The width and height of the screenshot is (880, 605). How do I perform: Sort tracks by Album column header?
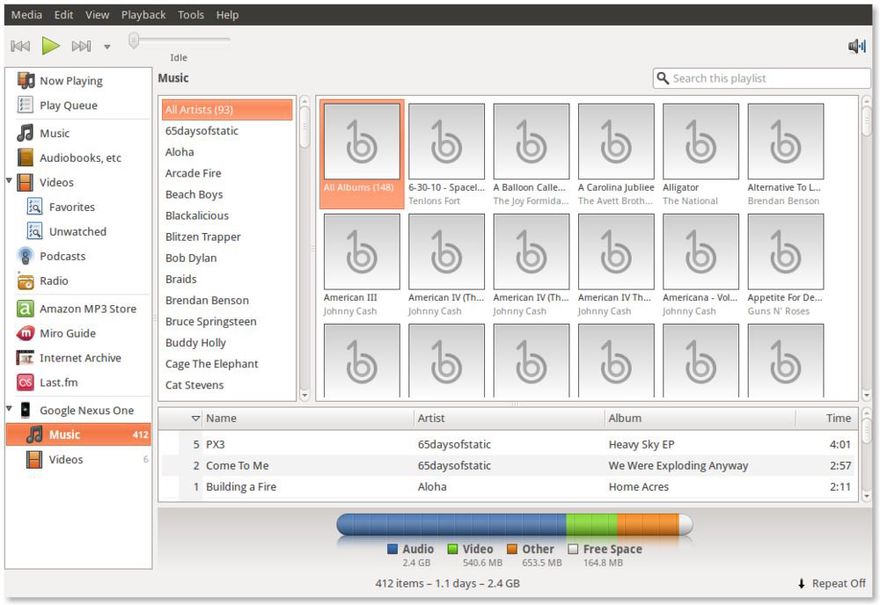tap(700, 418)
